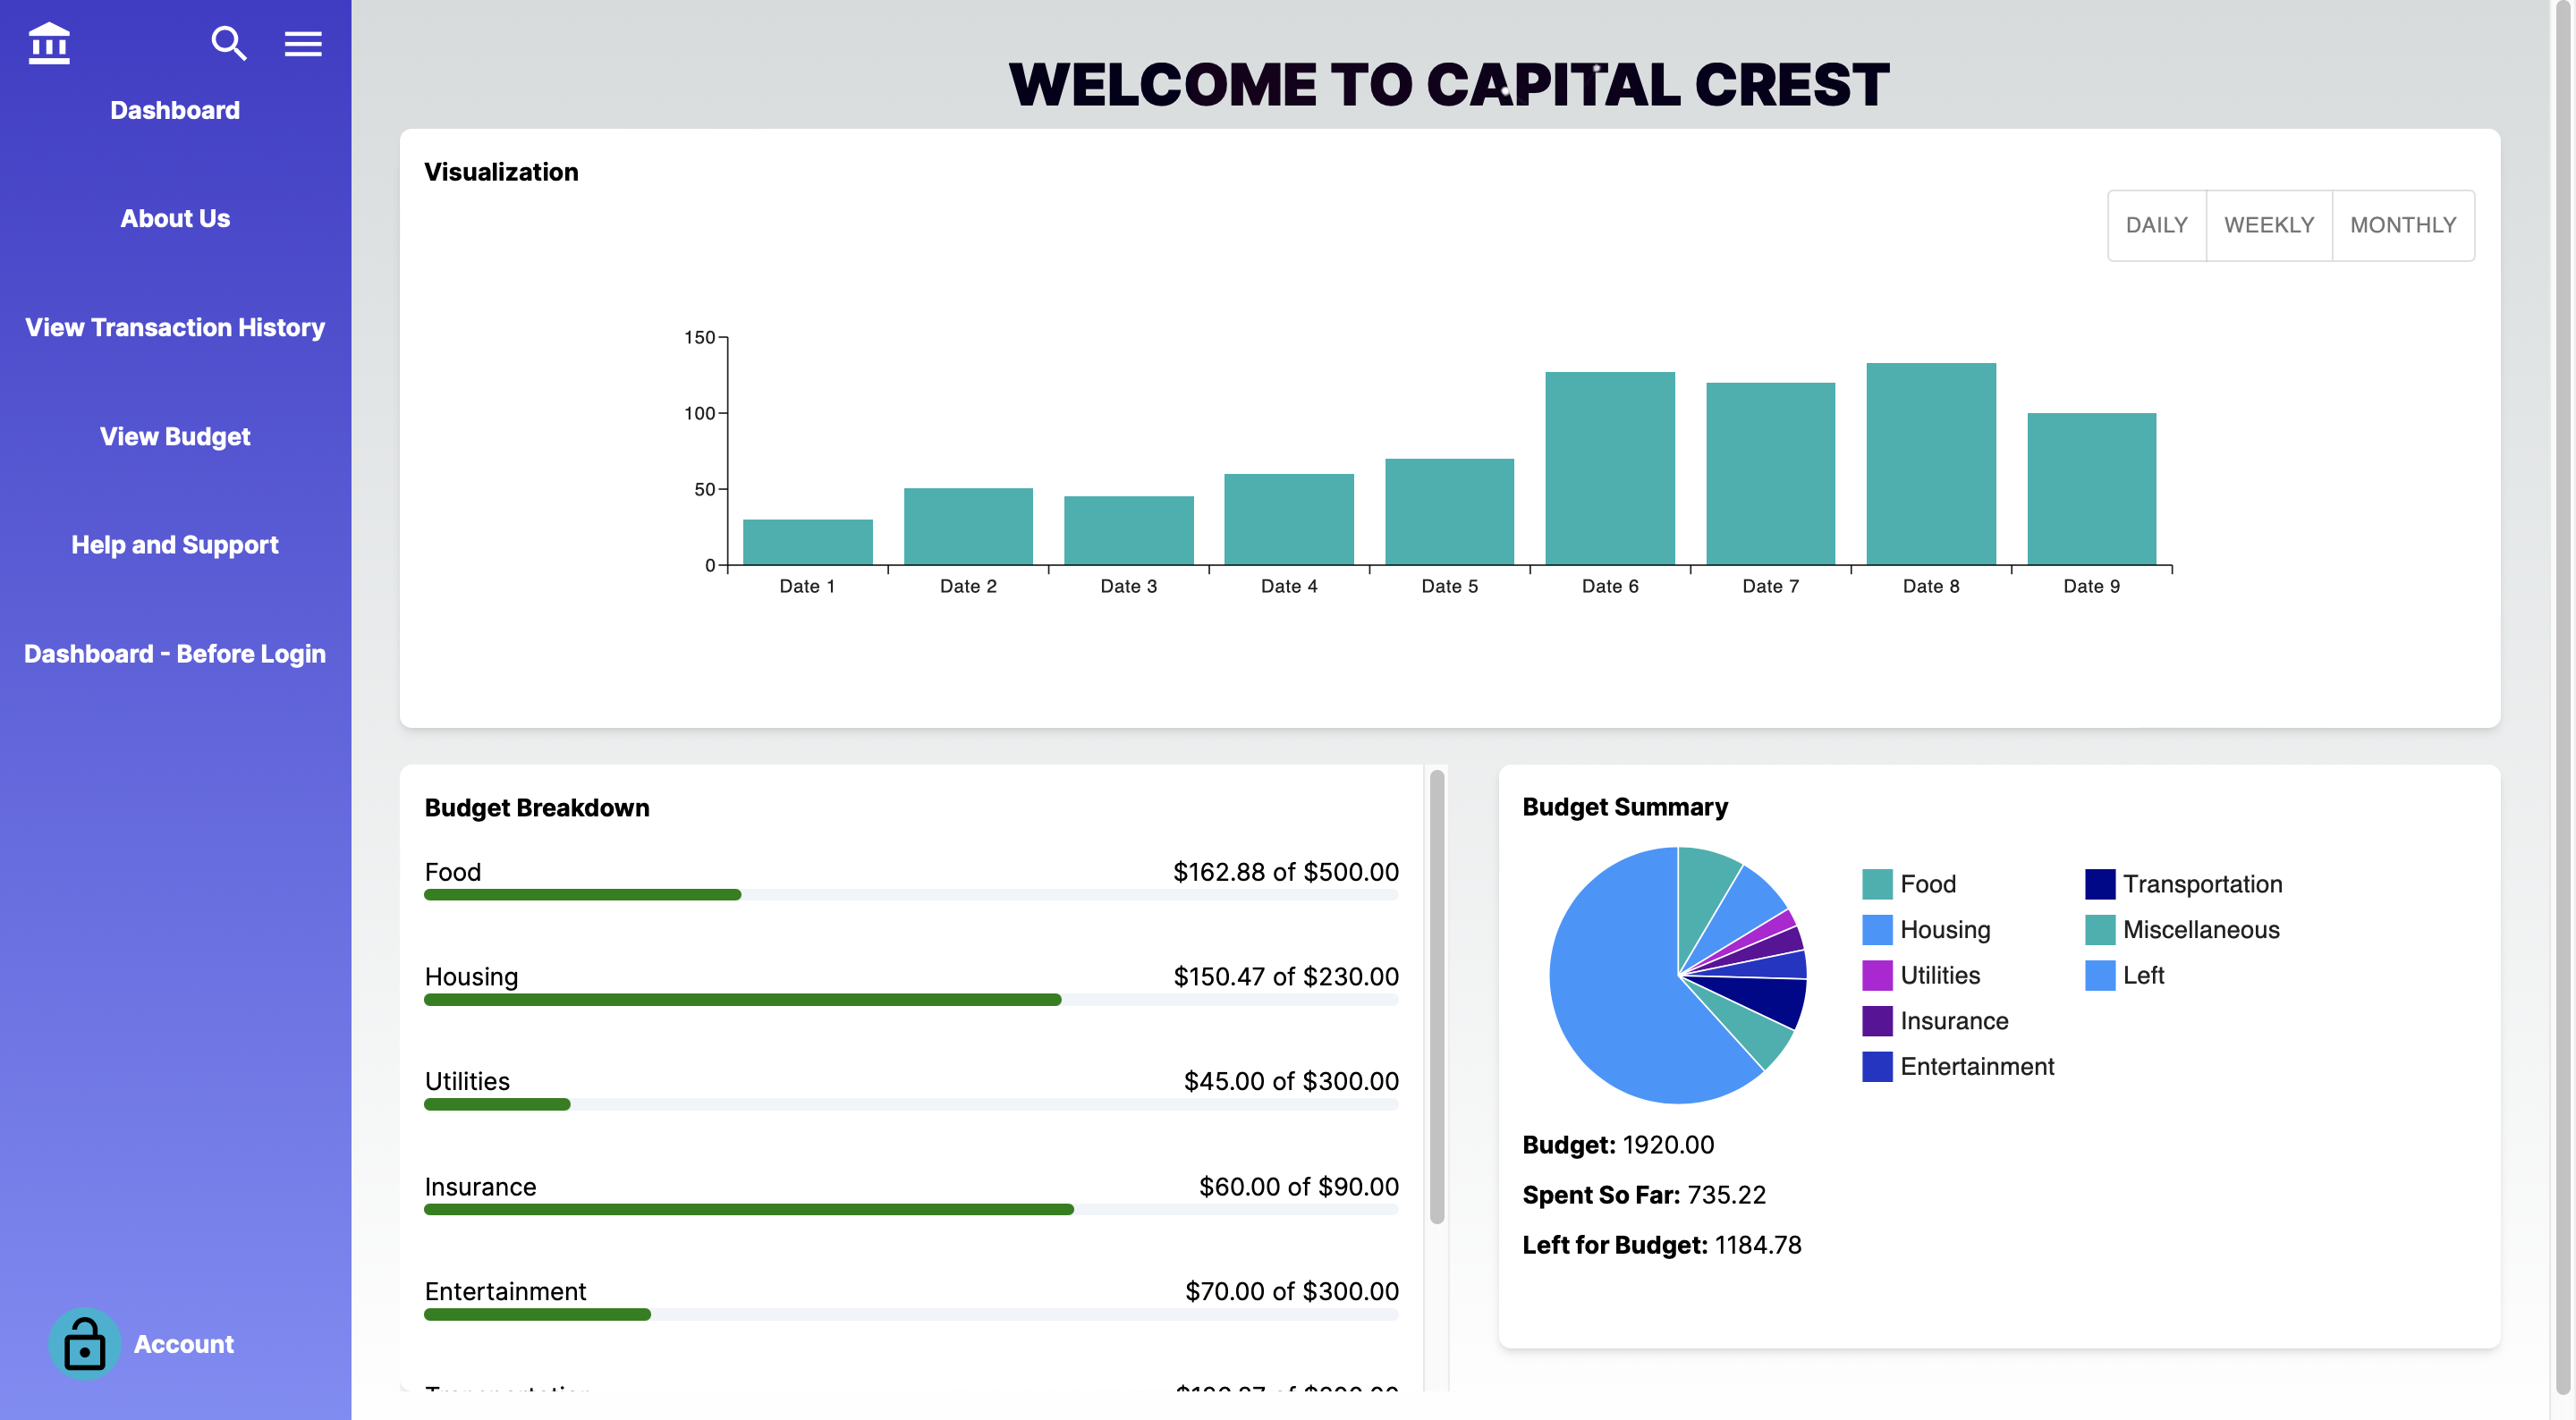Click the Left legend color swatch
The image size is (2576, 1420).
point(2100,975)
